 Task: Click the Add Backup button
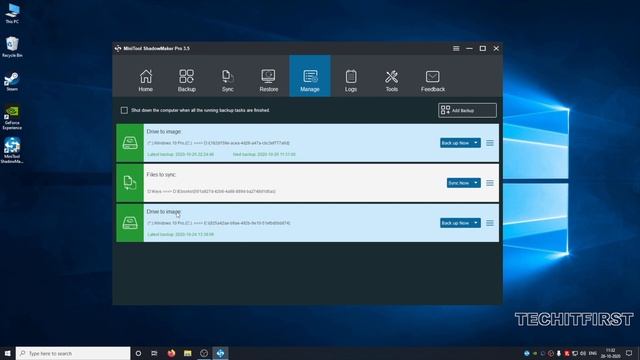pos(467,110)
